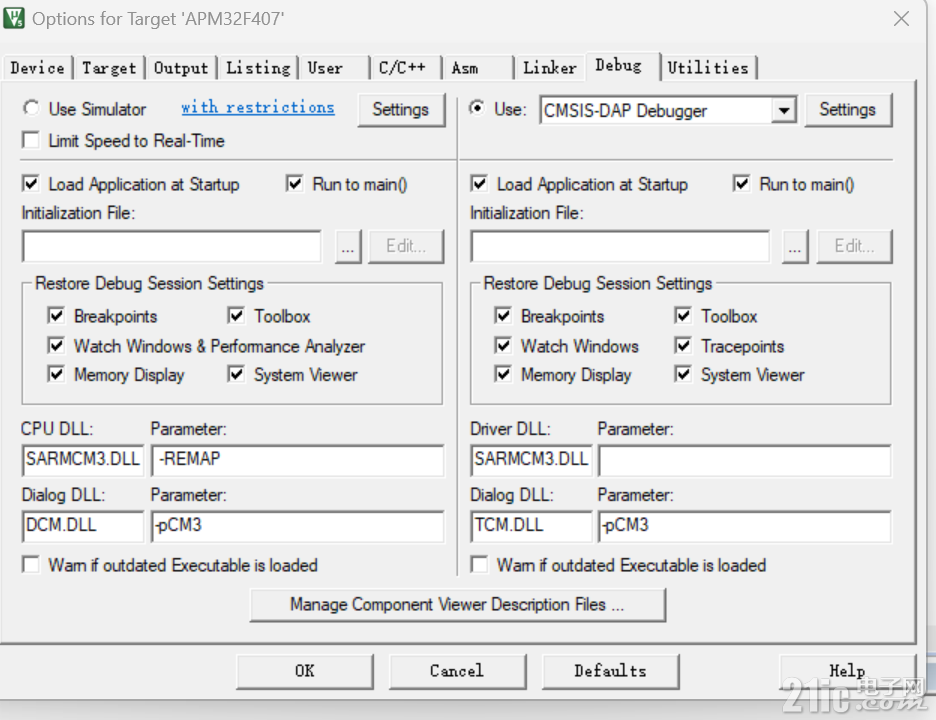Click empty Driver DLL parameter field
This screenshot has width=936, height=720.
[744, 460]
